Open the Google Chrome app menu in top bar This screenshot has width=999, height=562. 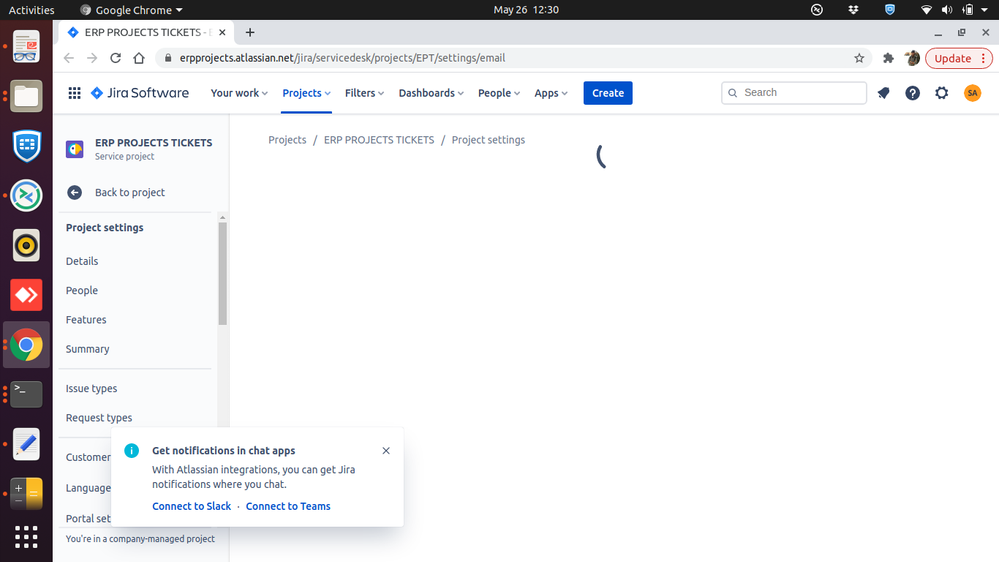tap(132, 10)
